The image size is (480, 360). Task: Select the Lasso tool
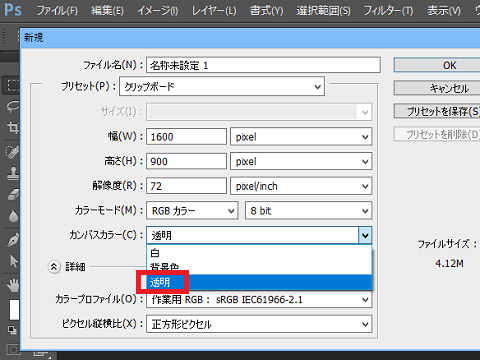click(12, 107)
